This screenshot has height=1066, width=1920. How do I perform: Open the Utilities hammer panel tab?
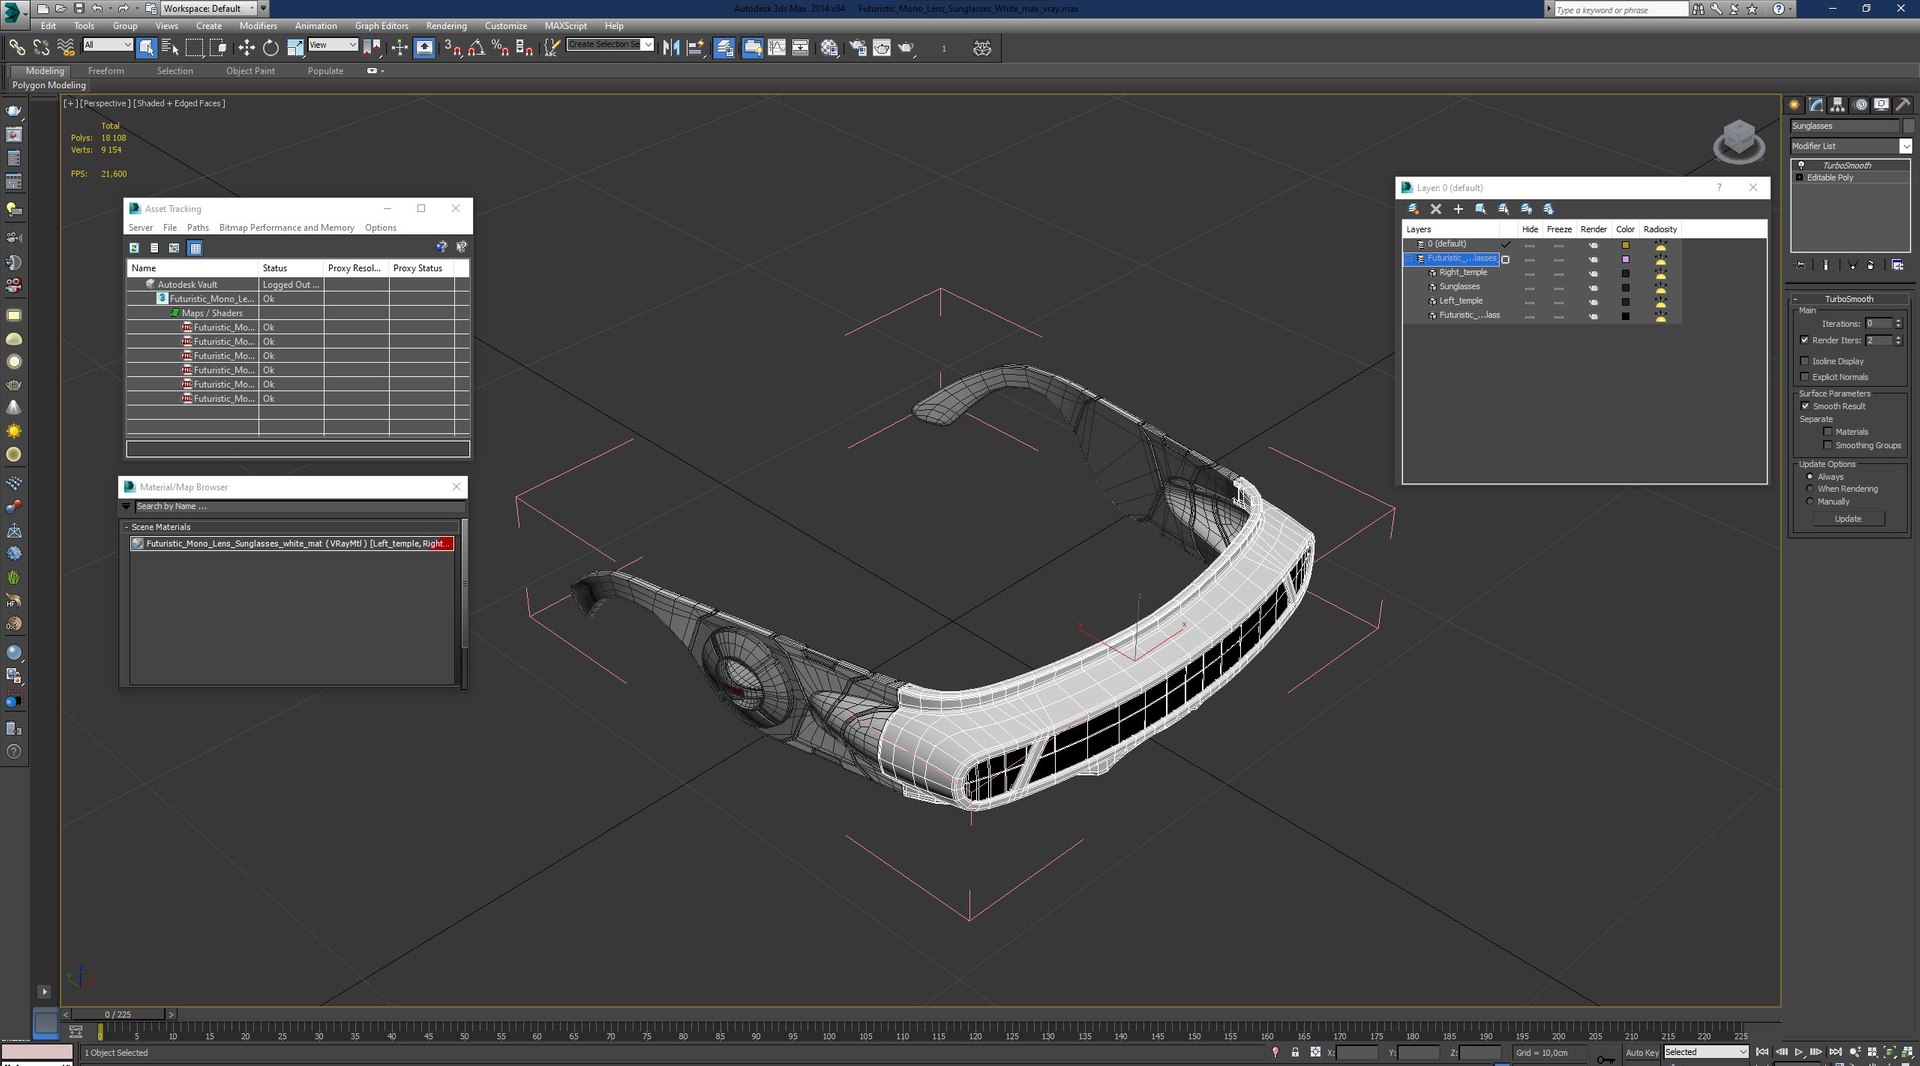1903,105
